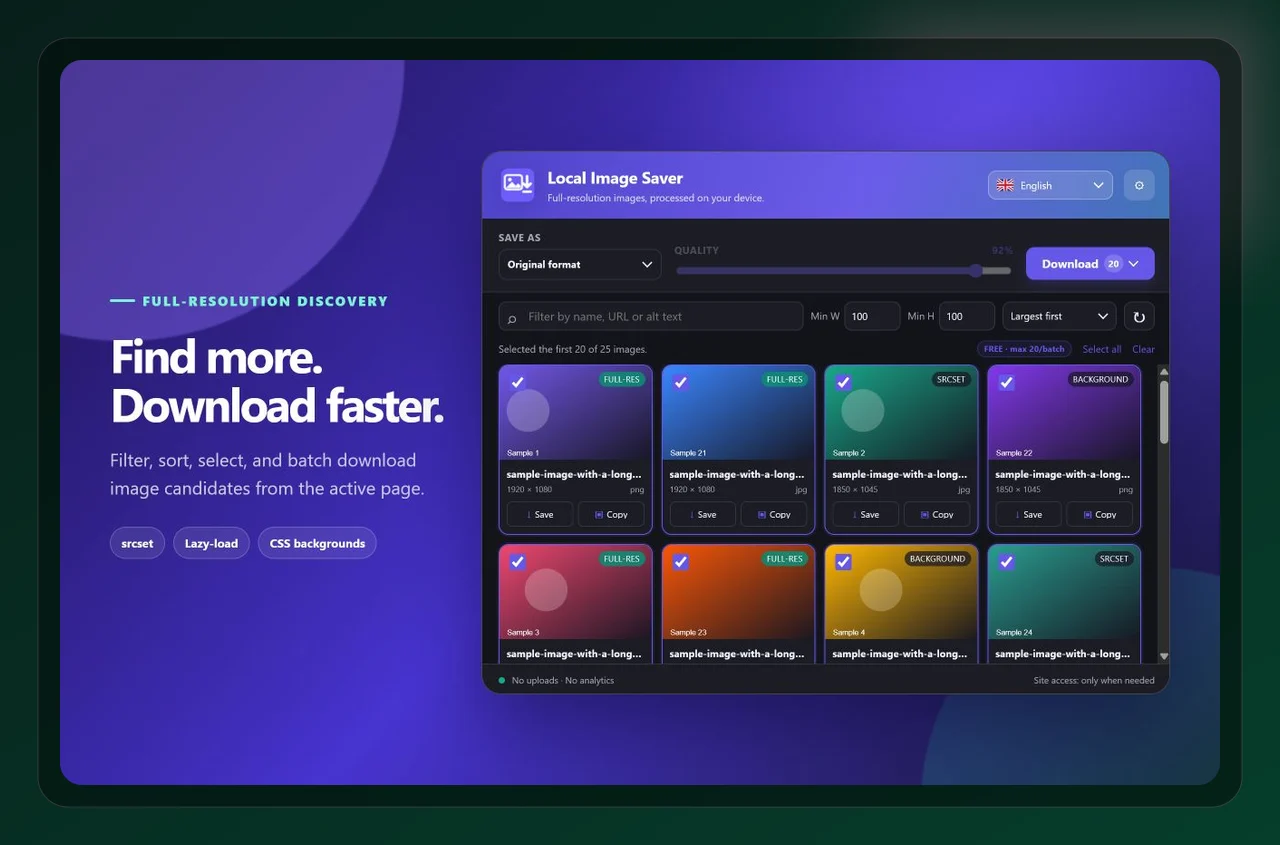Uncheck the Sample 22 image checkbox

(x=1006, y=382)
